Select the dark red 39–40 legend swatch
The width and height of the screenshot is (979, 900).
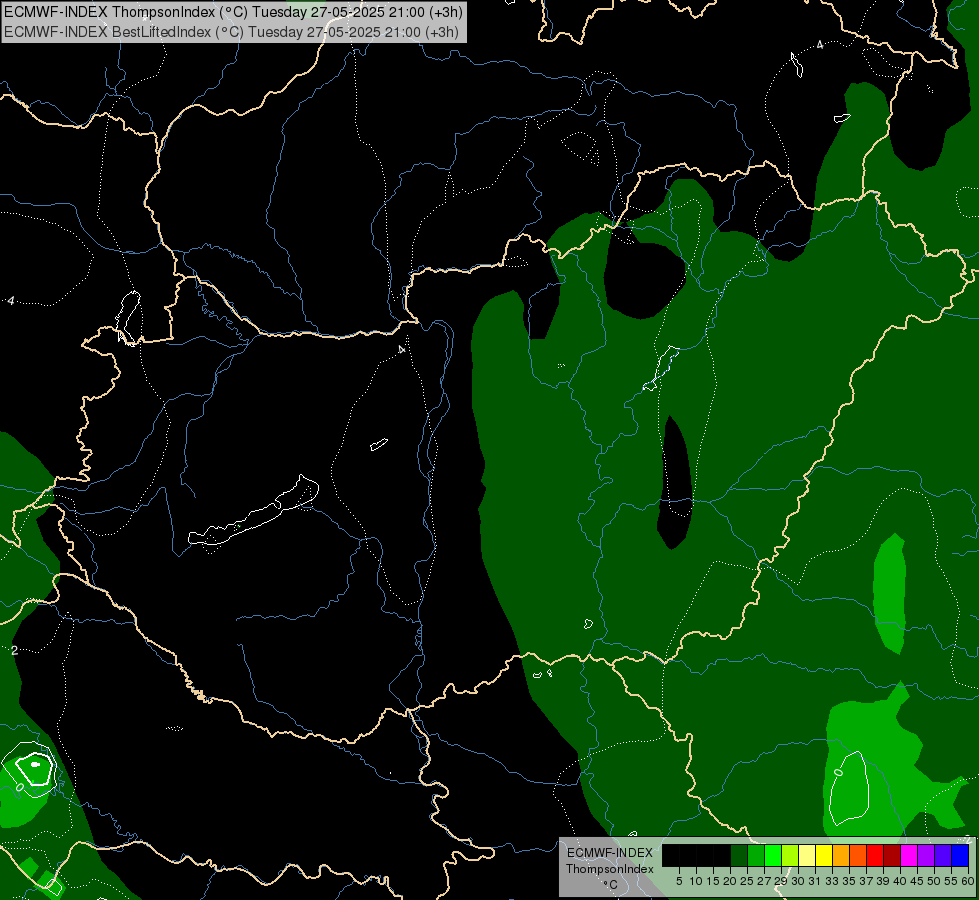(x=892, y=855)
